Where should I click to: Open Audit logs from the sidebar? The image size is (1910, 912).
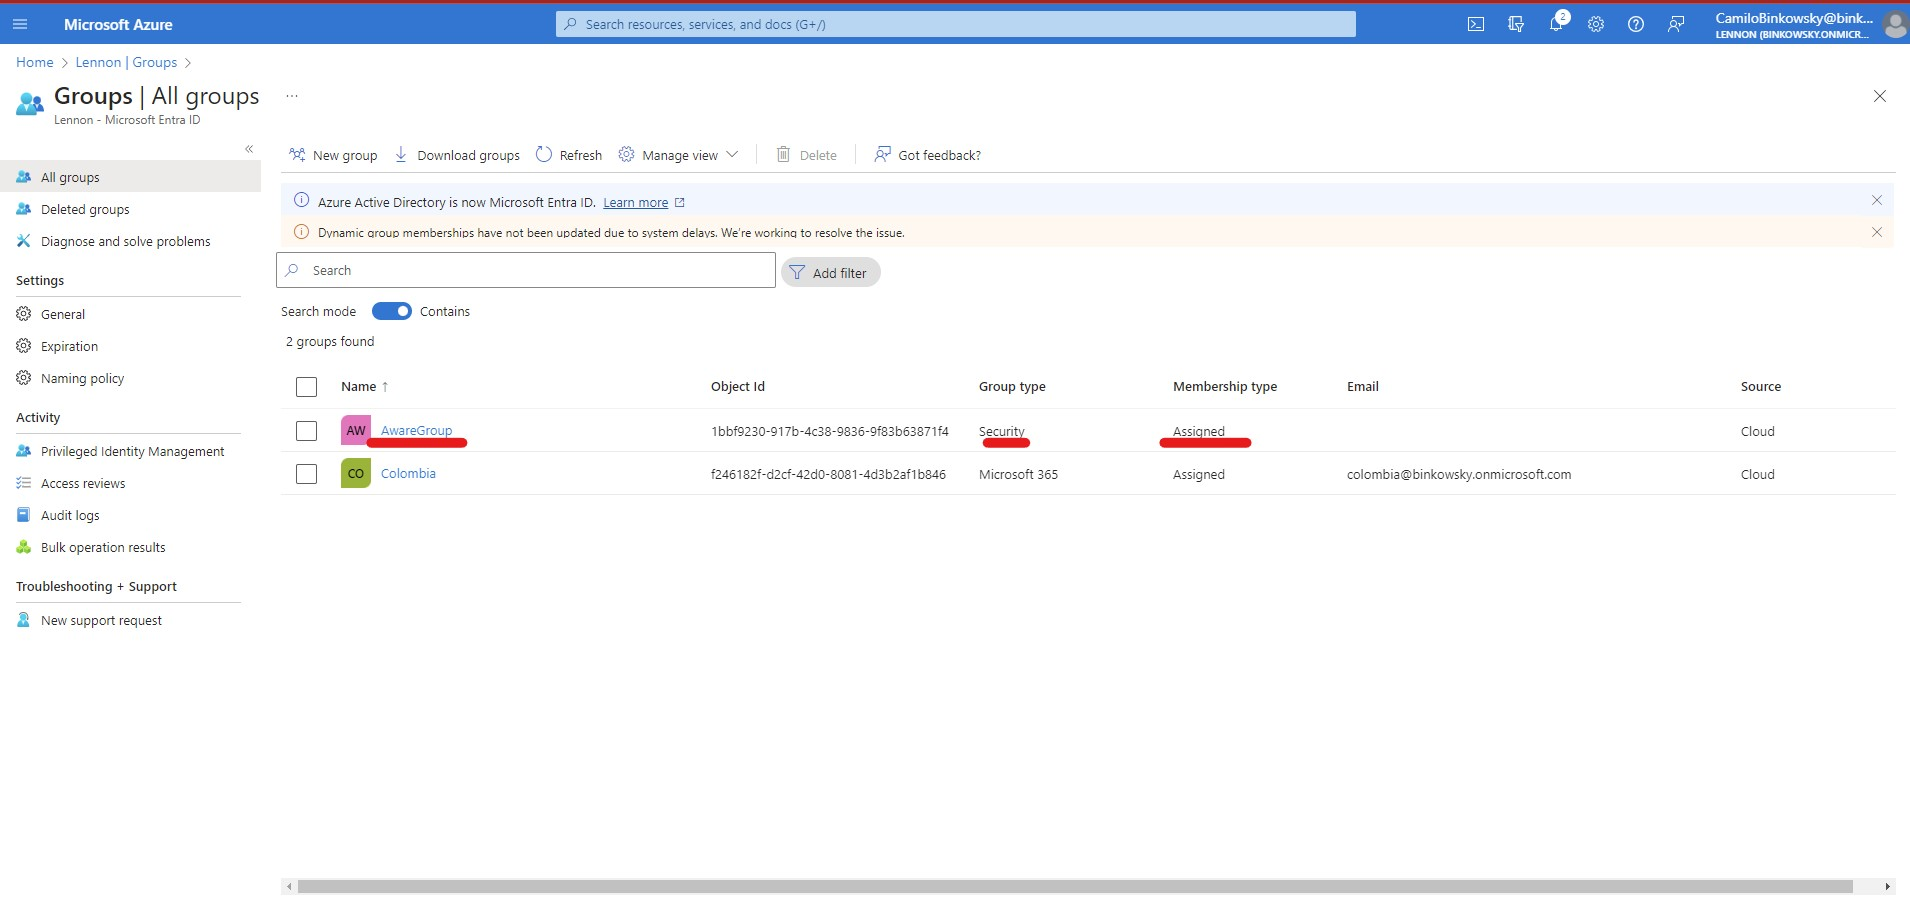(x=70, y=514)
